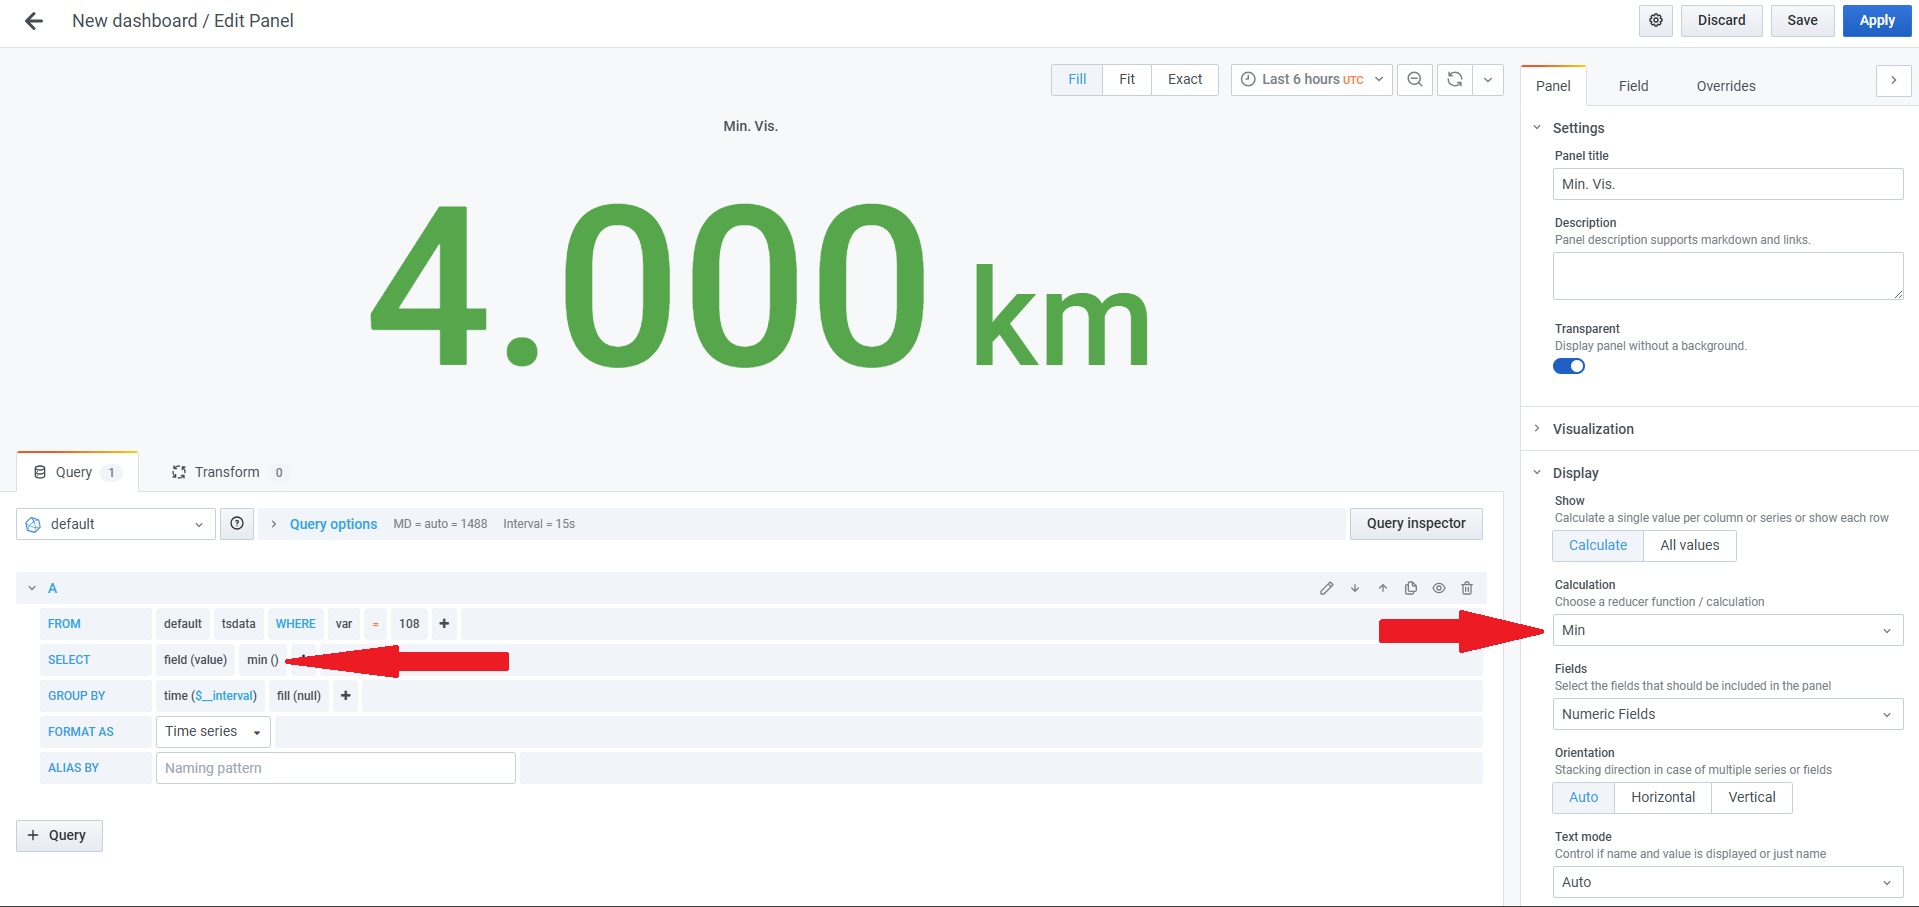Move query A down with the arrow icon

point(1354,588)
